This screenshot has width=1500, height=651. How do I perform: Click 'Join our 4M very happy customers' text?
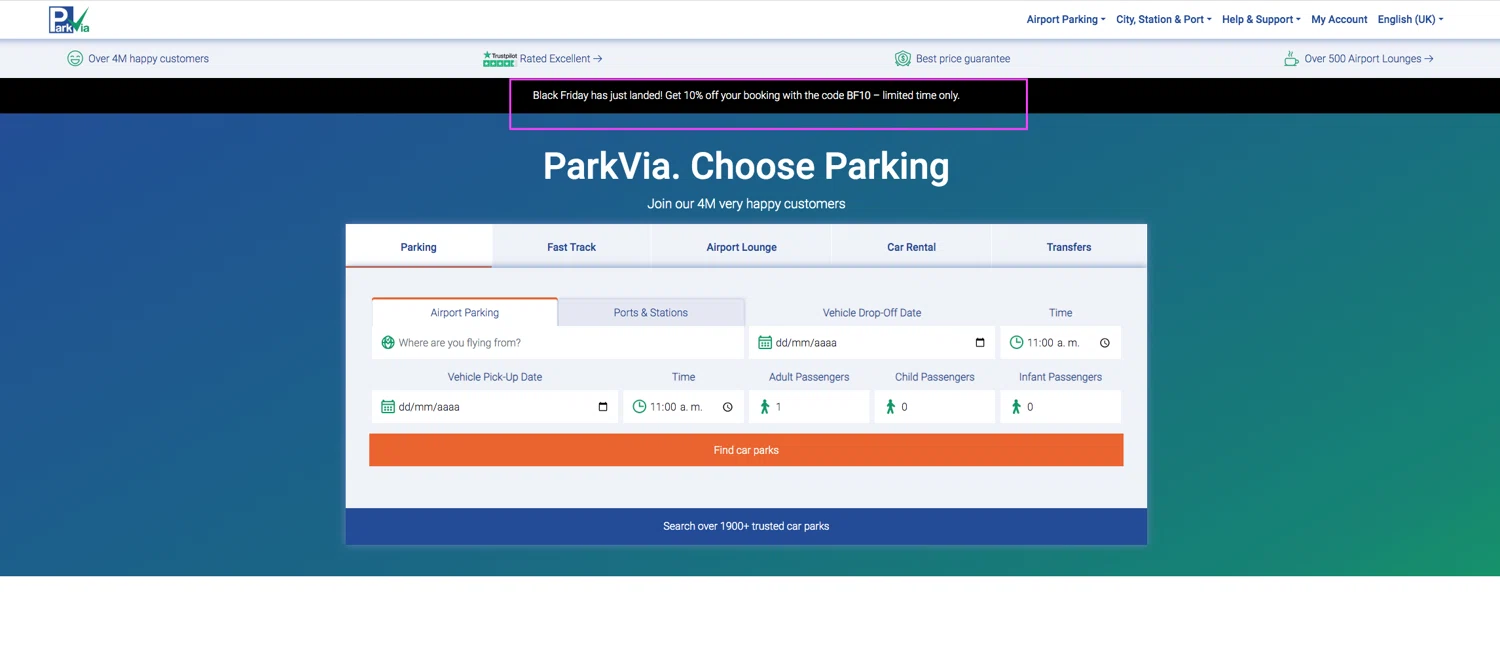click(x=746, y=204)
